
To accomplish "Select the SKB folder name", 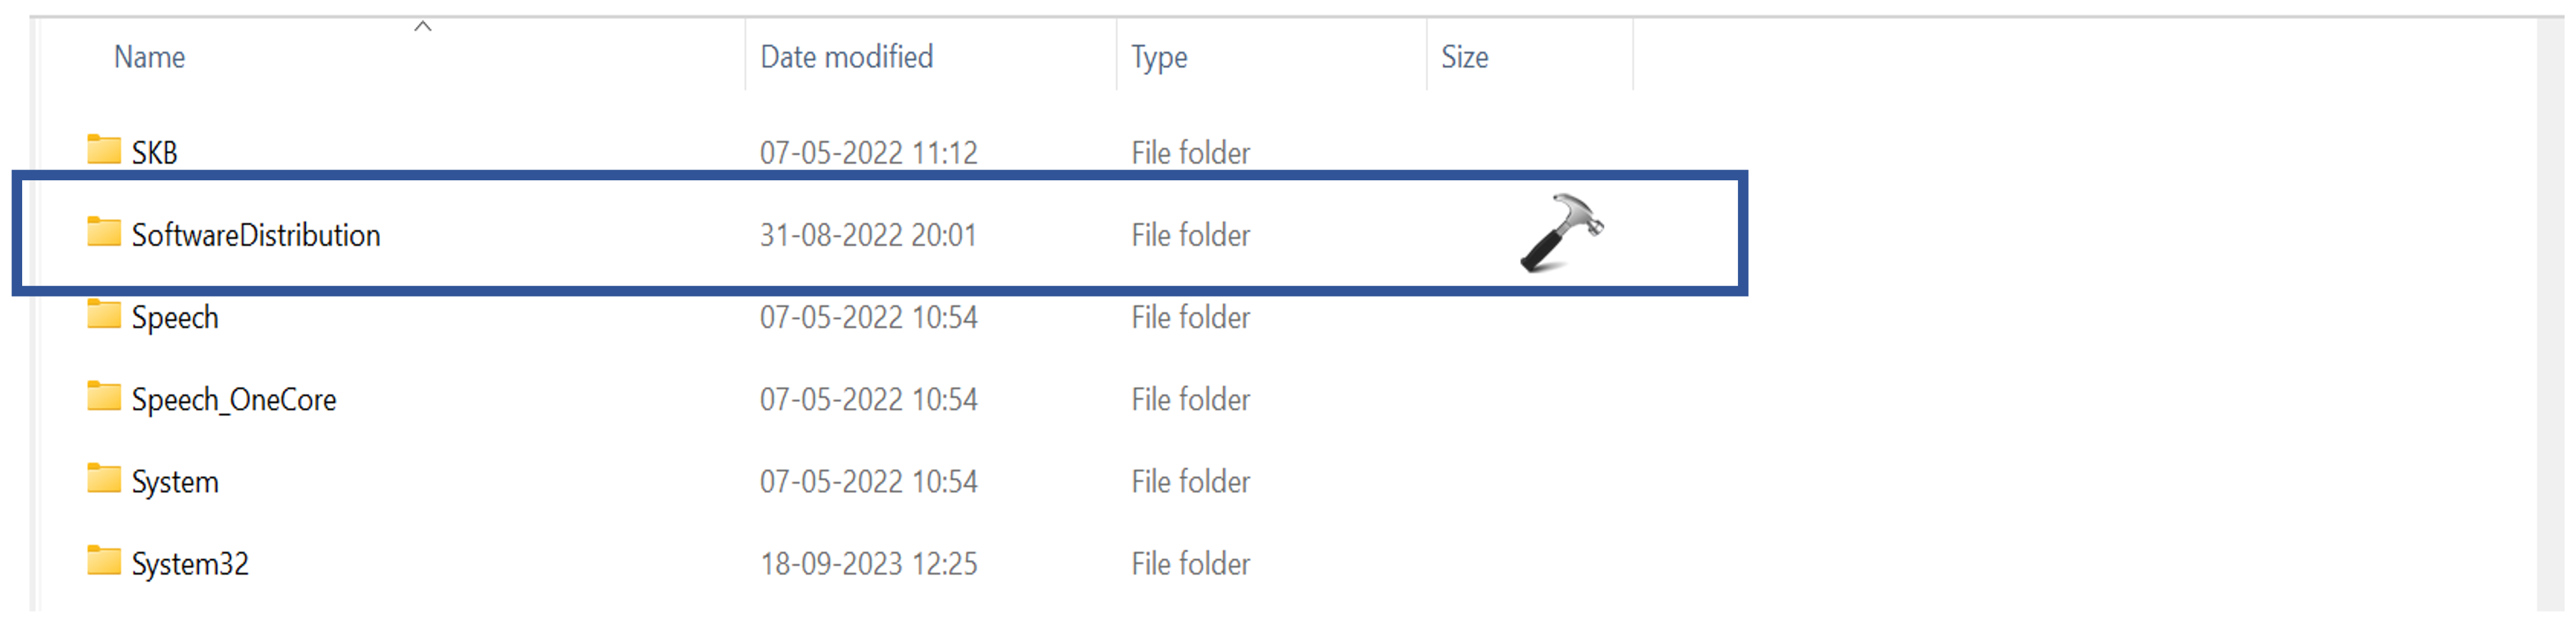I will point(154,153).
